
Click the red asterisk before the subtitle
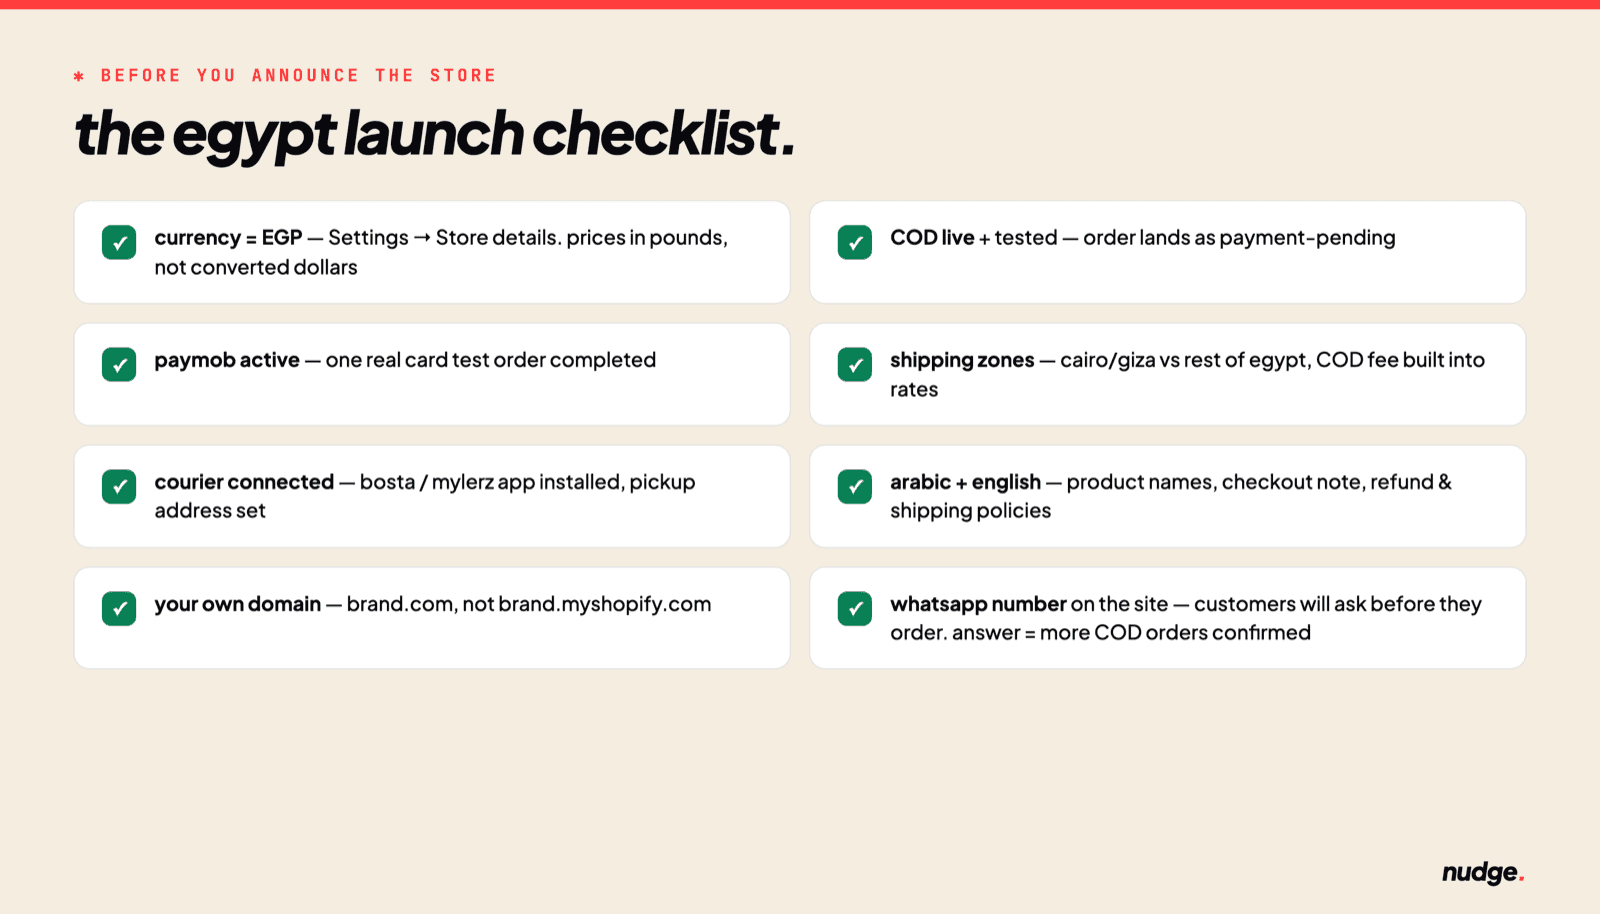pos(79,76)
